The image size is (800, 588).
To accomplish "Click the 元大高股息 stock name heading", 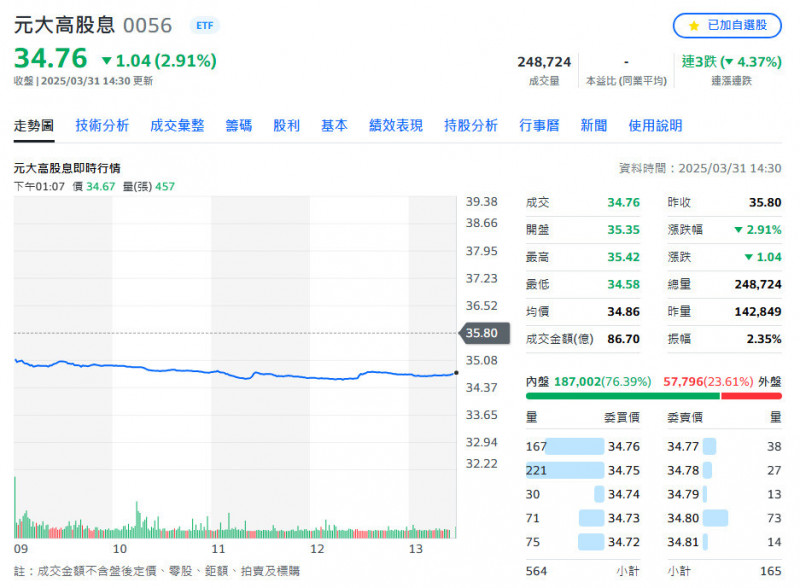I will (64, 25).
